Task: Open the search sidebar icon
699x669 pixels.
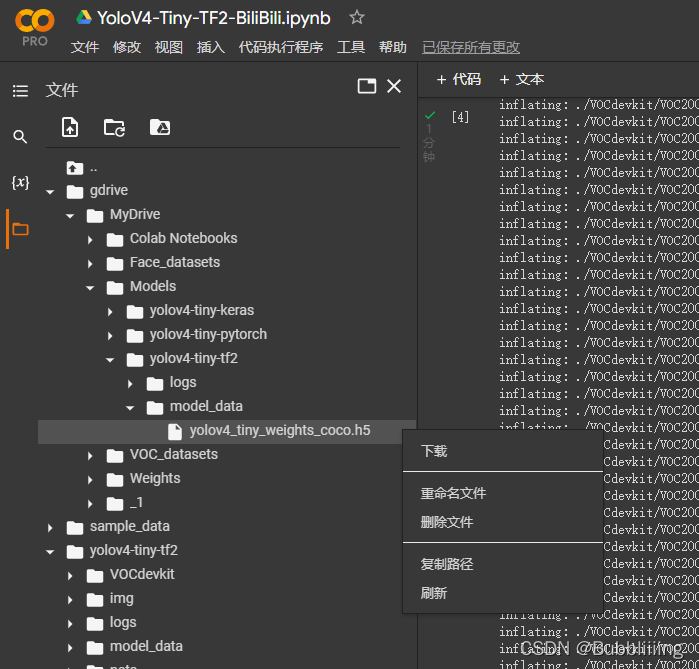Action: tap(20, 136)
